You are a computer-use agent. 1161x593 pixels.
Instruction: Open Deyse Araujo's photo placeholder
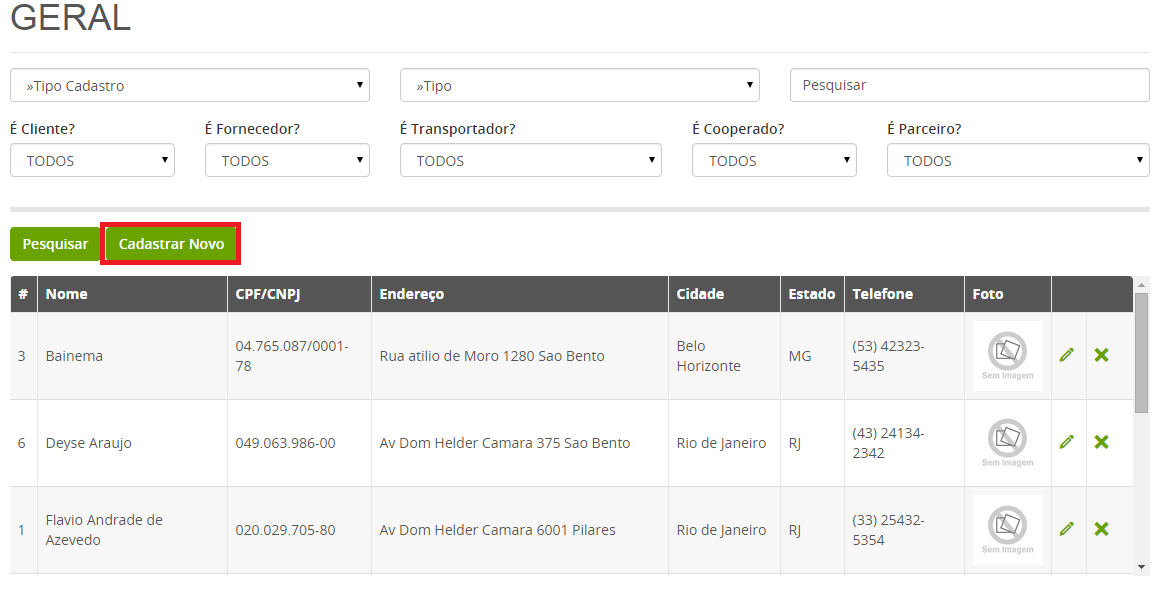click(x=1007, y=443)
